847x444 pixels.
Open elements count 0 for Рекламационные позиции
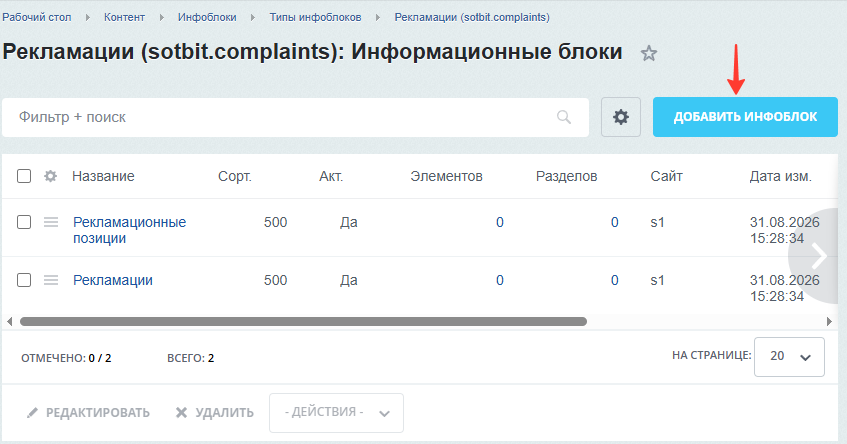tap(500, 222)
